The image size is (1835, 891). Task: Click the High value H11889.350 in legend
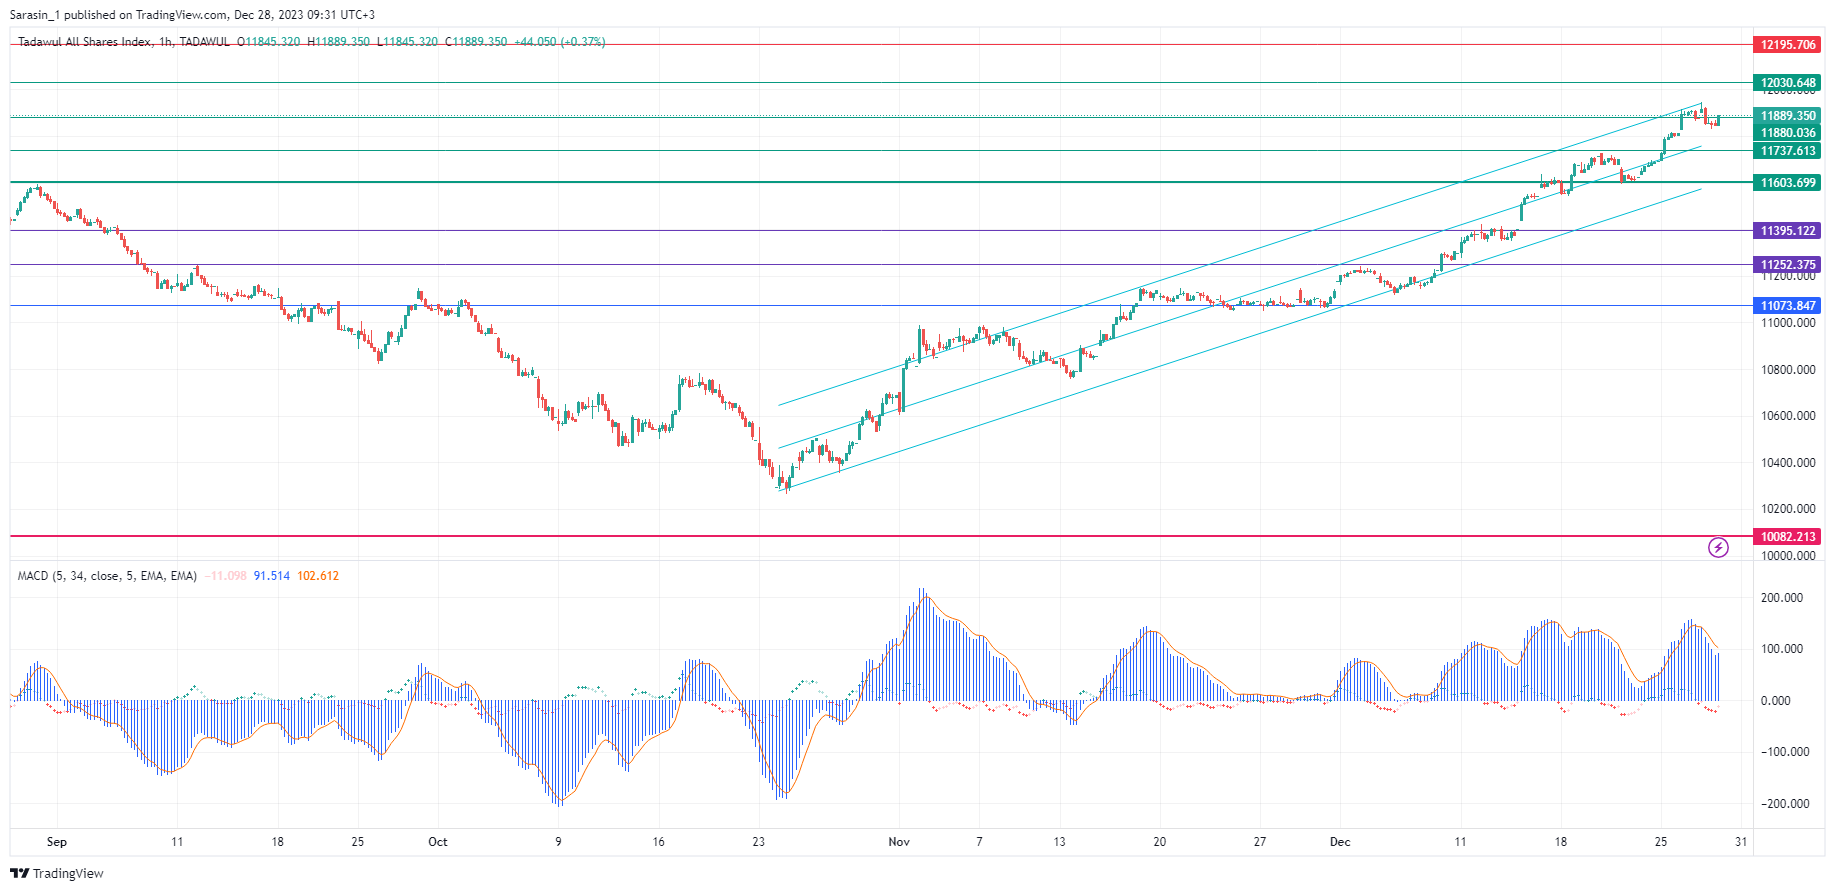[339, 42]
